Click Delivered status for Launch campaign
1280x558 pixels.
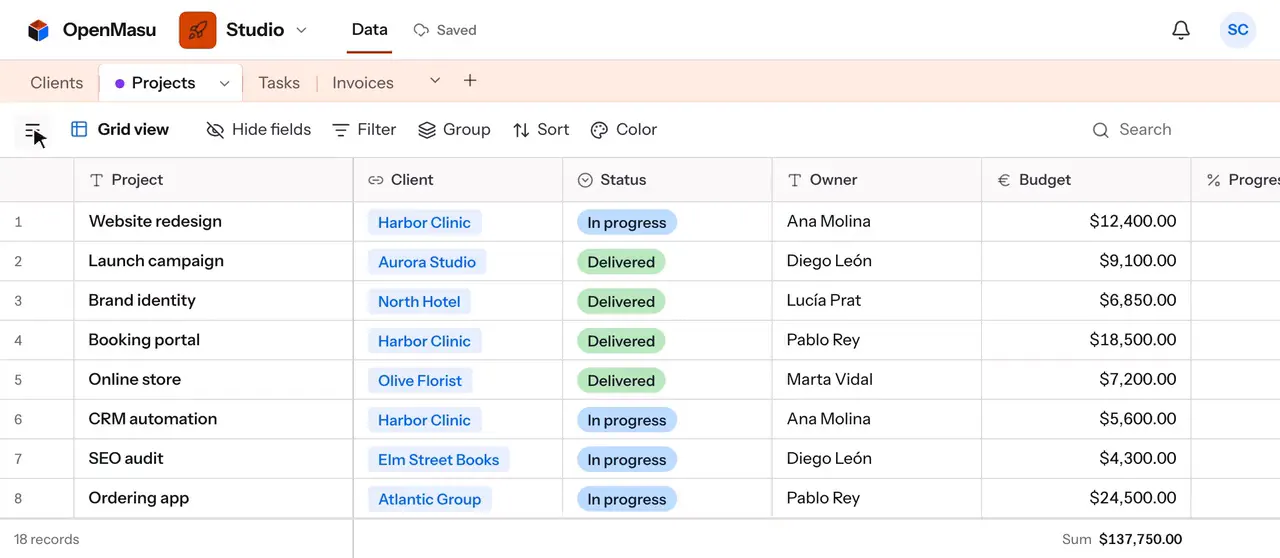621,262
